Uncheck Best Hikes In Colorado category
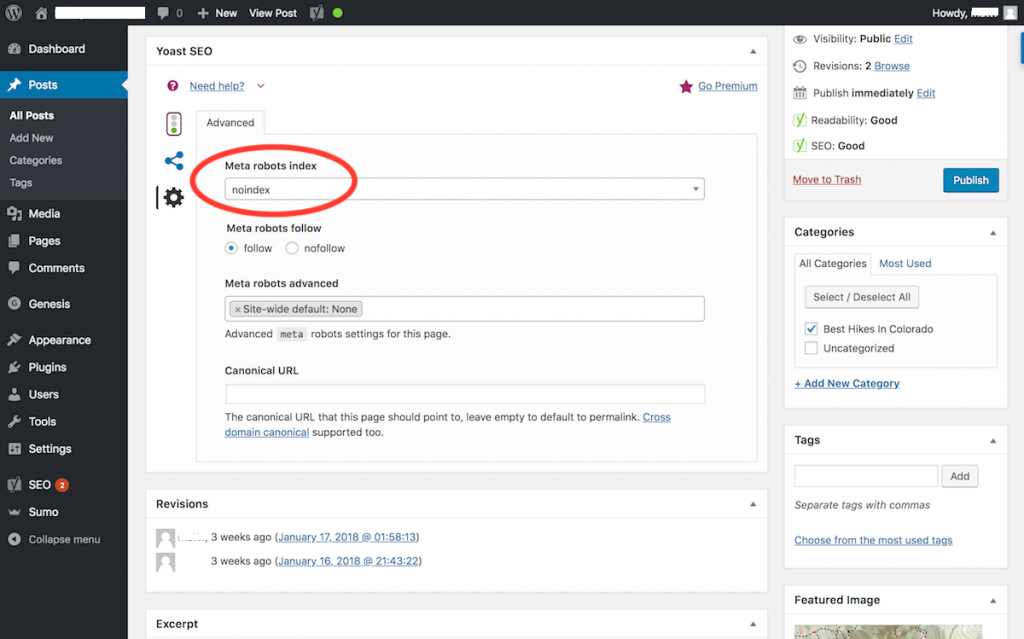Screen dimensions: 1024x639 click(811, 329)
